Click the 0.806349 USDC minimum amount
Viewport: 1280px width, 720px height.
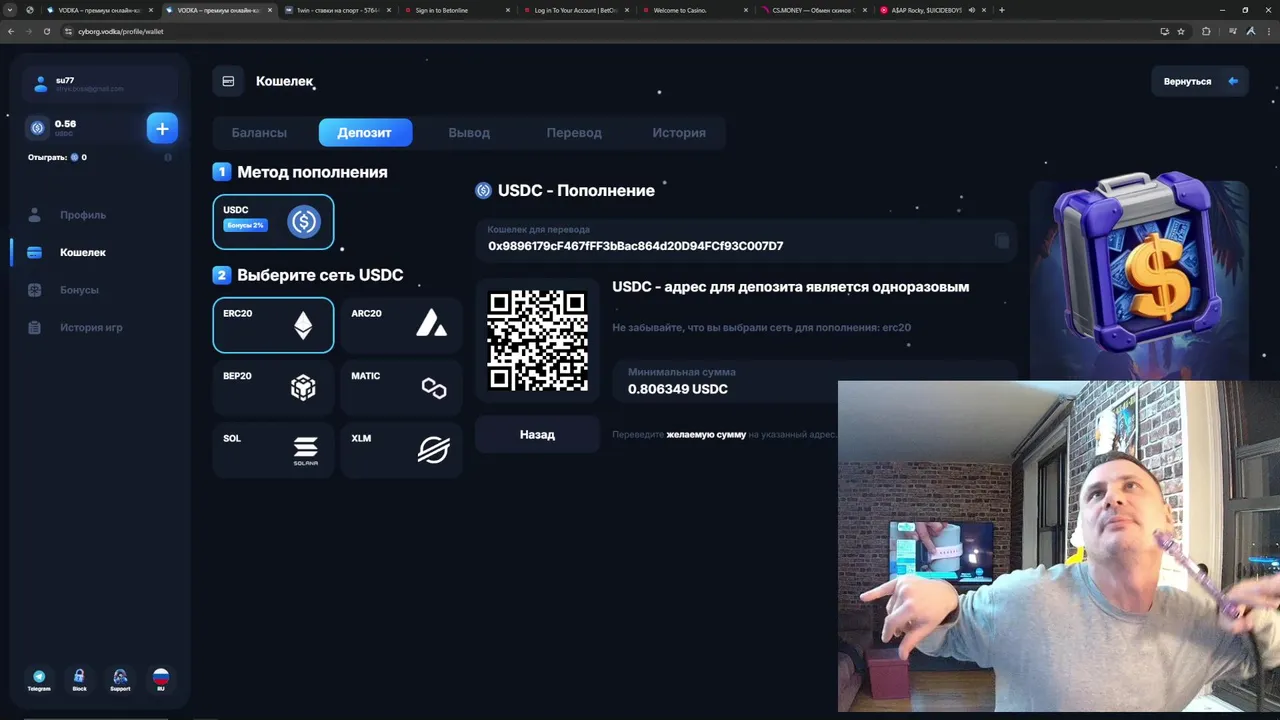point(678,389)
